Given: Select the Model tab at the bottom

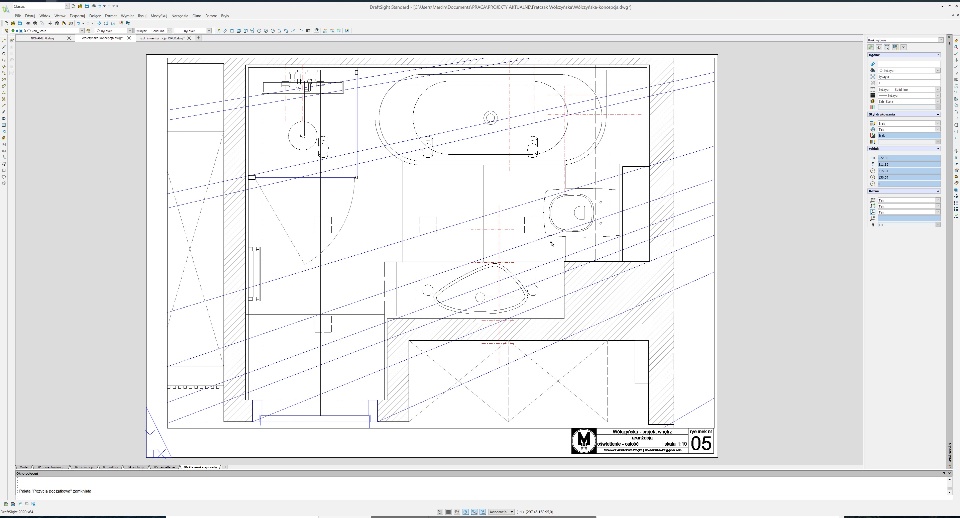Looking at the screenshot, I should [x=24, y=467].
